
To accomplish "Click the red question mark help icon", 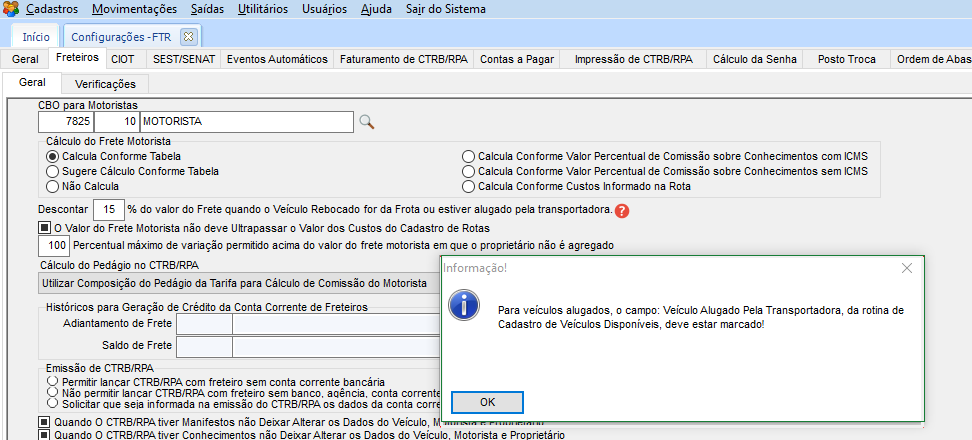I will click(622, 211).
